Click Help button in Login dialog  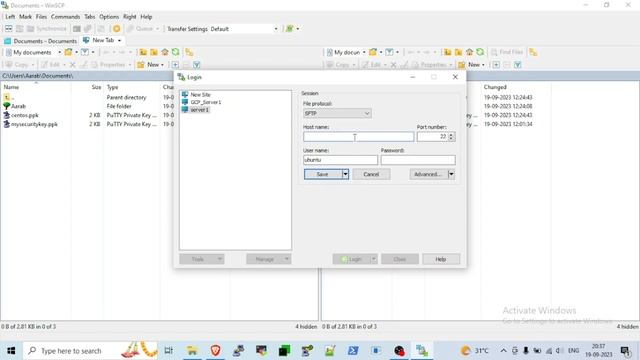tap(441, 259)
